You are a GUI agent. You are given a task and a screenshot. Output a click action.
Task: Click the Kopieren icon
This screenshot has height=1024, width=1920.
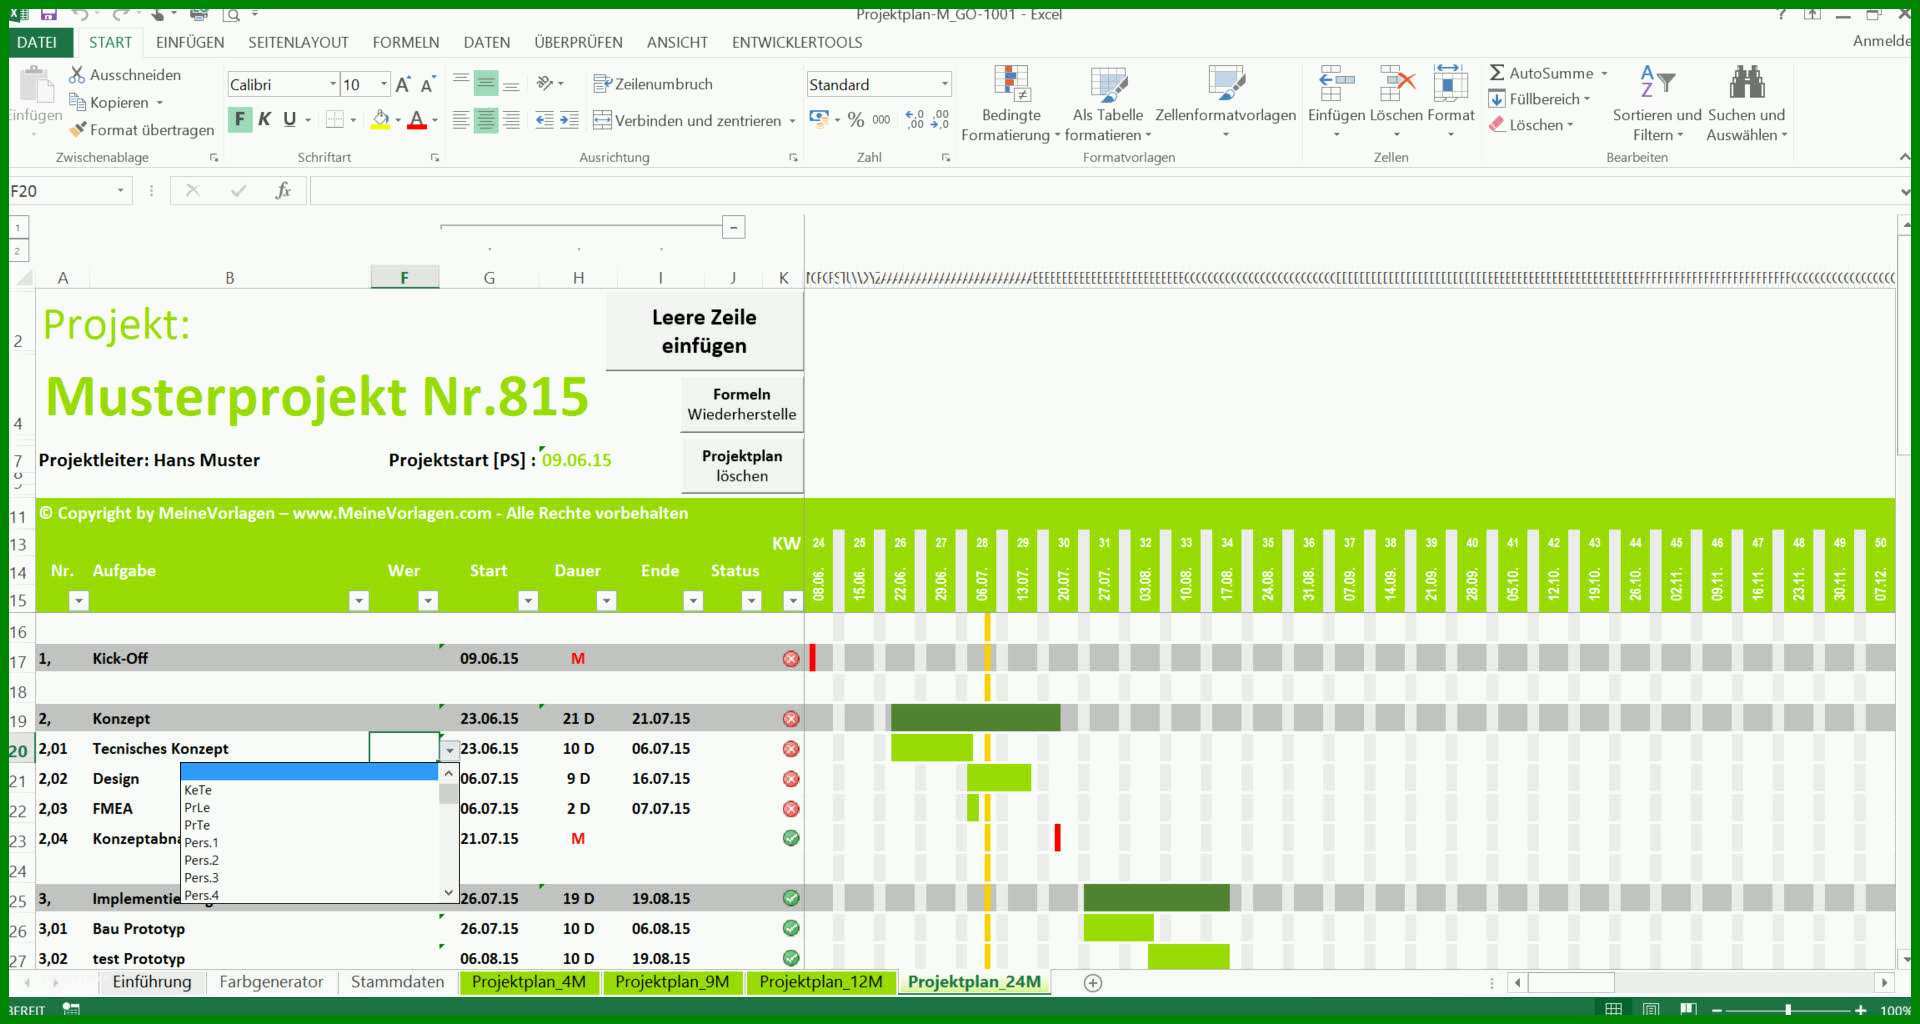77,102
